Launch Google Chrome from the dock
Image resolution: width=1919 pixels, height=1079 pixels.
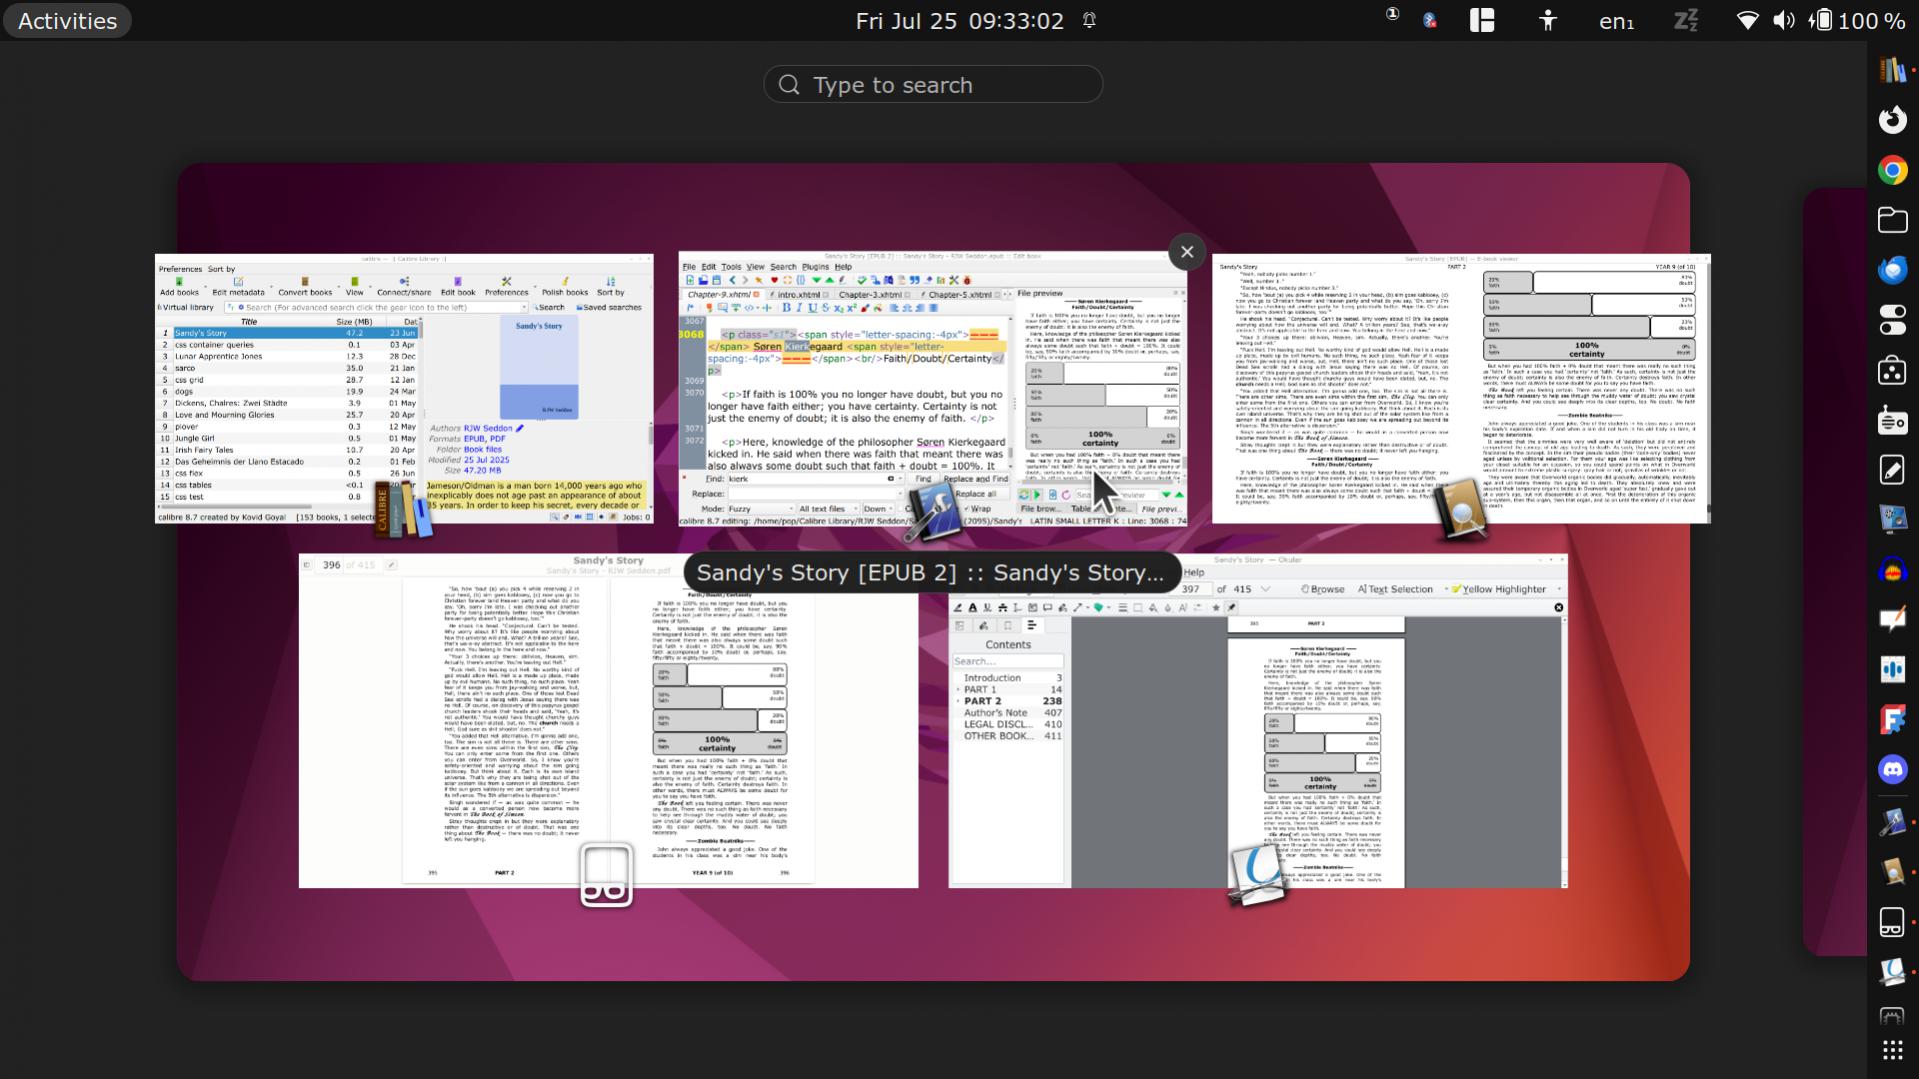pyautogui.click(x=1891, y=170)
